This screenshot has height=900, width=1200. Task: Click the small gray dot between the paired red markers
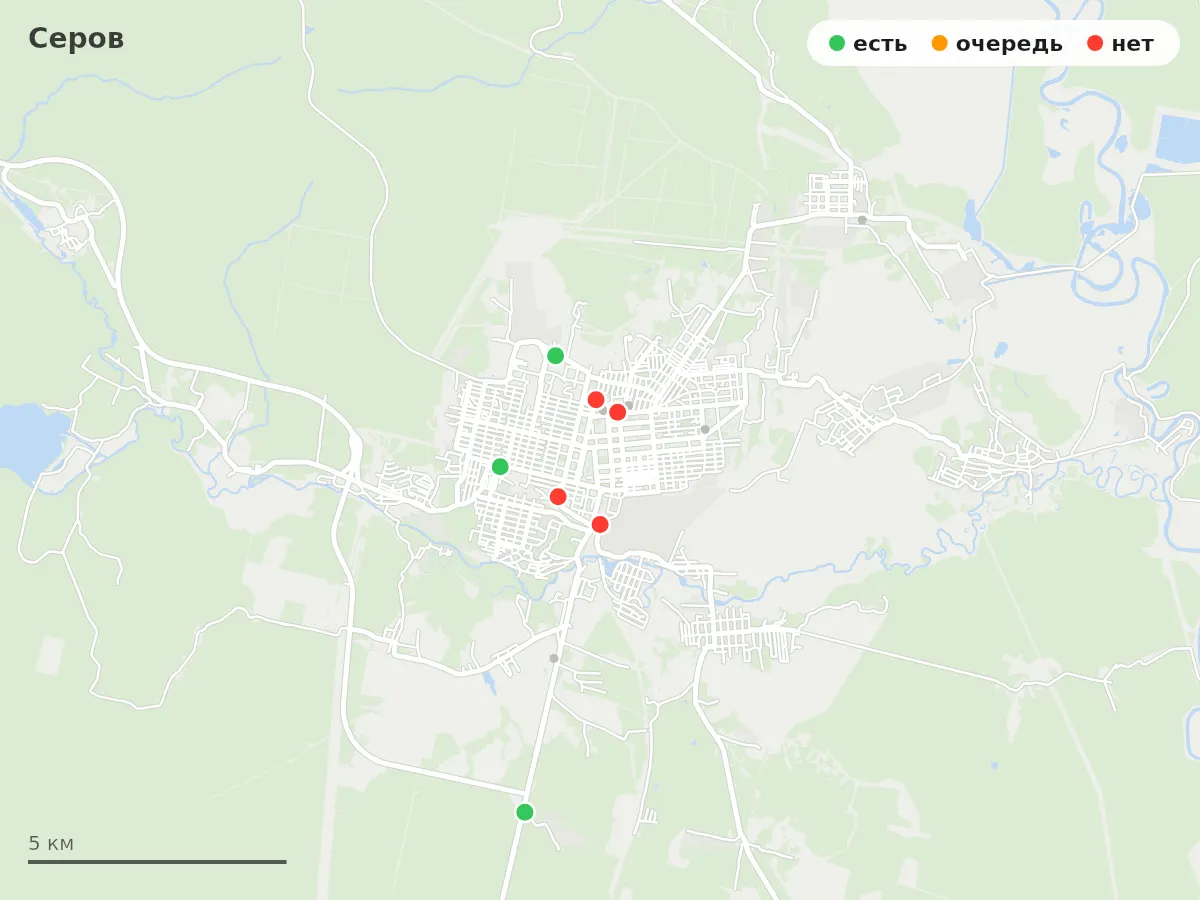point(604,410)
